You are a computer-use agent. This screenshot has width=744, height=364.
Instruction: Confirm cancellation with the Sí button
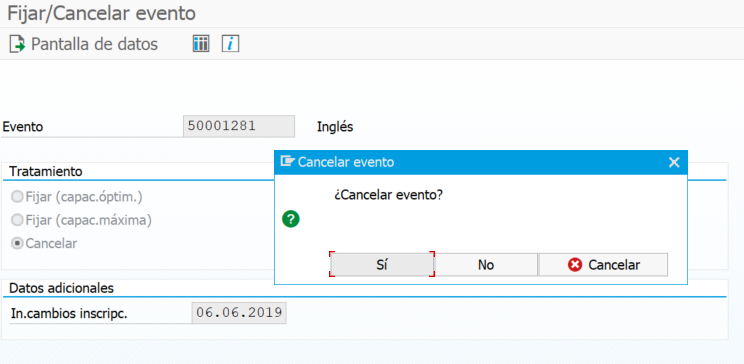382,265
